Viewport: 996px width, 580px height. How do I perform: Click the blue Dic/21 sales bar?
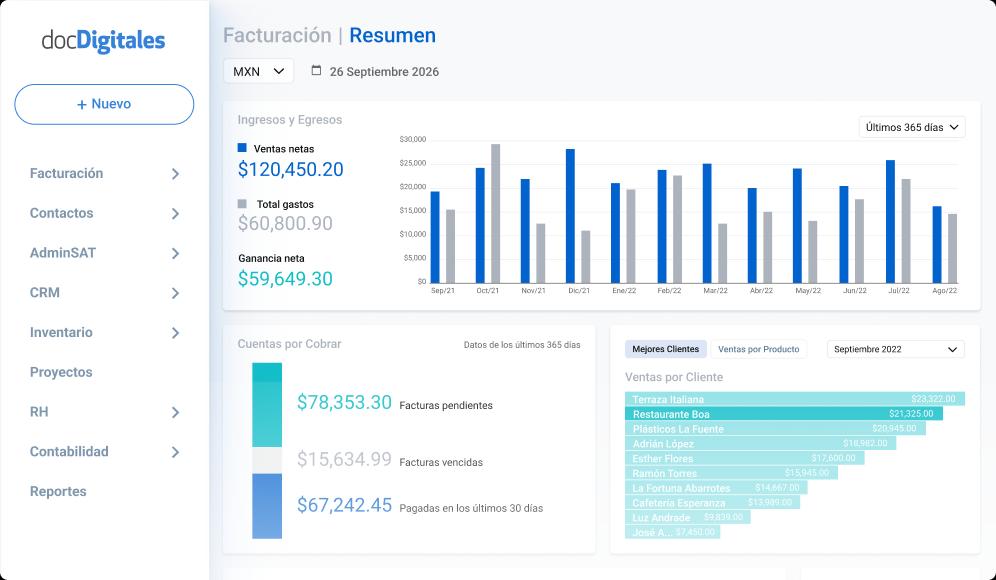click(570, 216)
